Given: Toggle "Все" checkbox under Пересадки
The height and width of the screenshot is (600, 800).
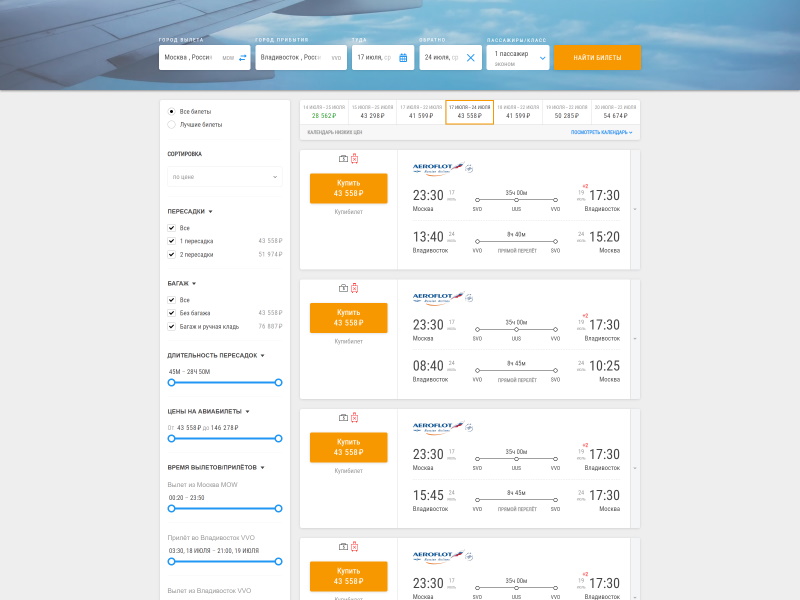Looking at the screenshot, I should [171, 228].
